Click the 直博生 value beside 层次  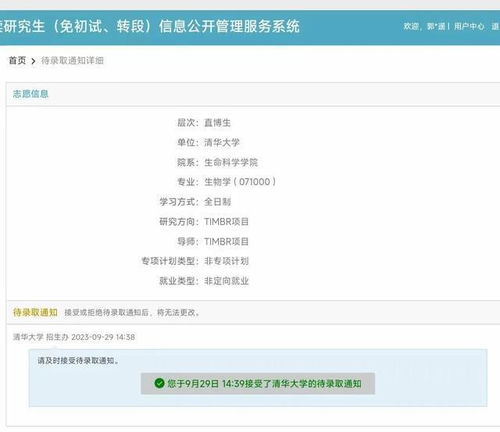(x=217, y=123)
